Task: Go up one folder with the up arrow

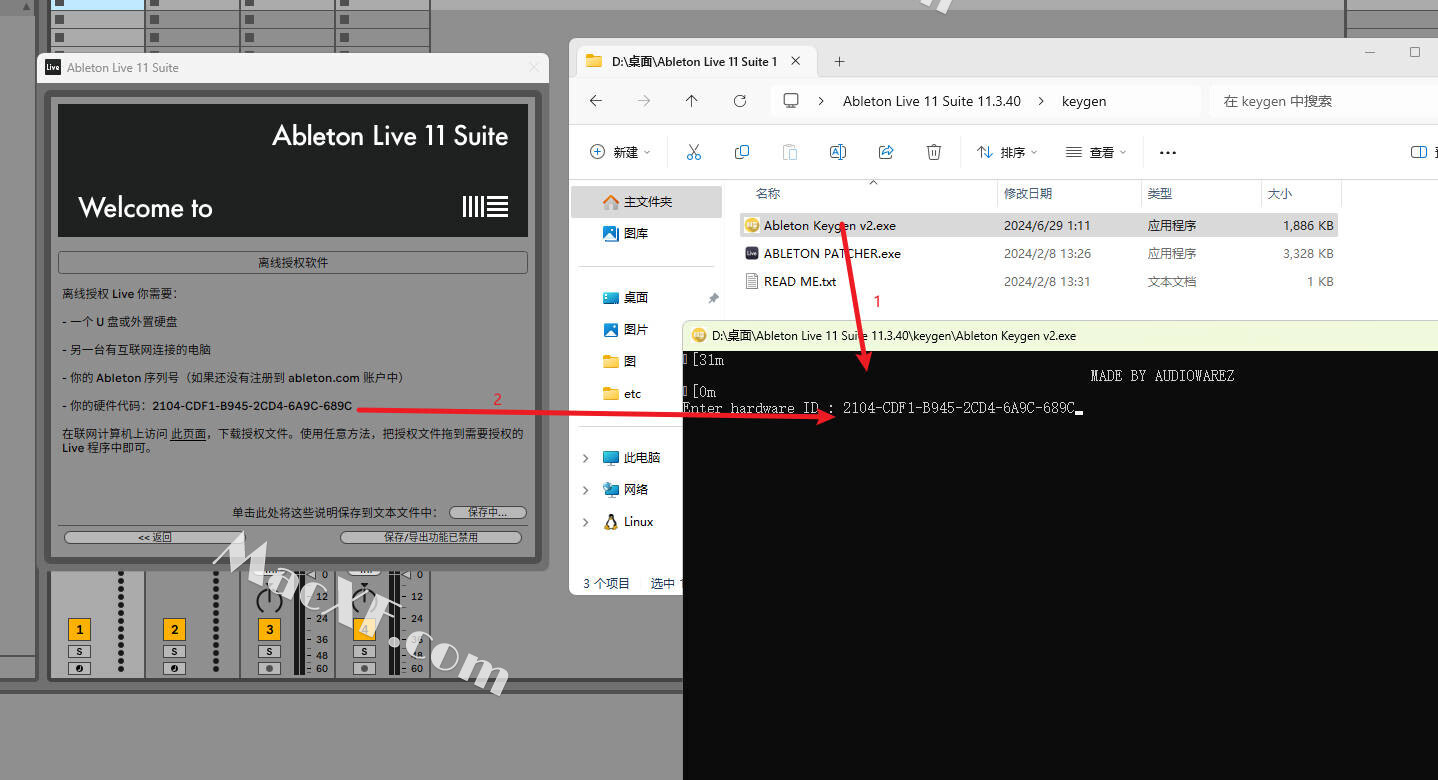Action: pos(691,101)
